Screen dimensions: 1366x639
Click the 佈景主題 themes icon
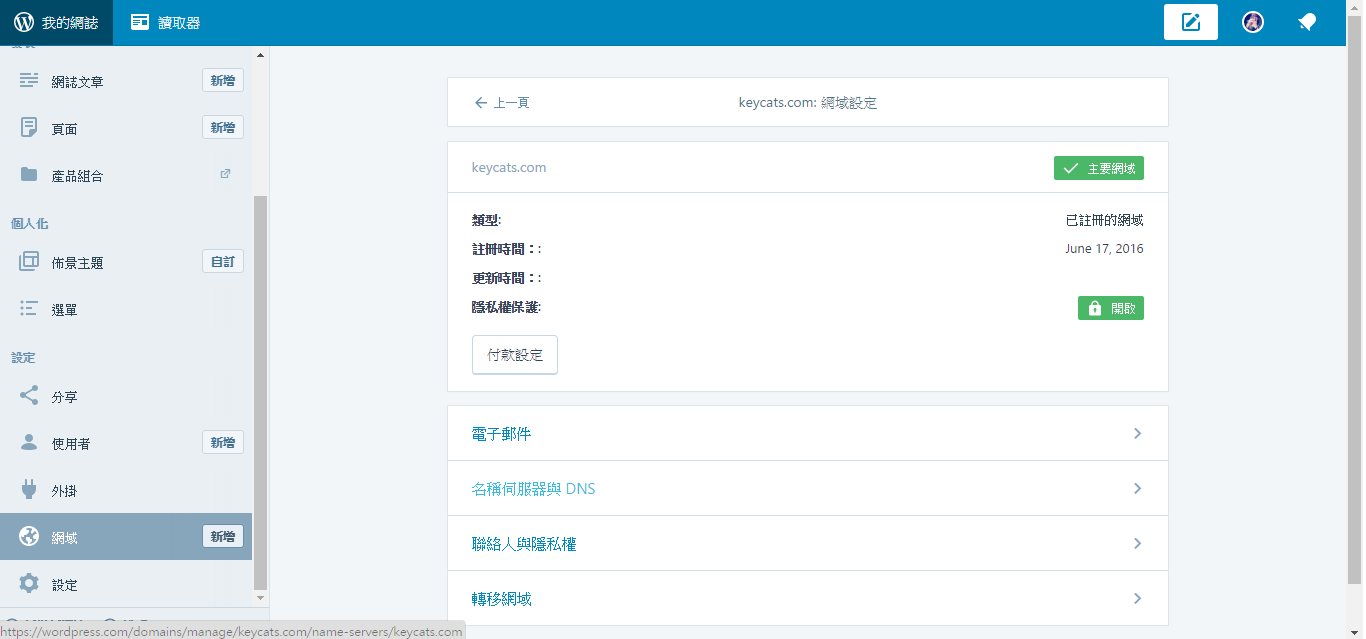click(x=29, y=262)
